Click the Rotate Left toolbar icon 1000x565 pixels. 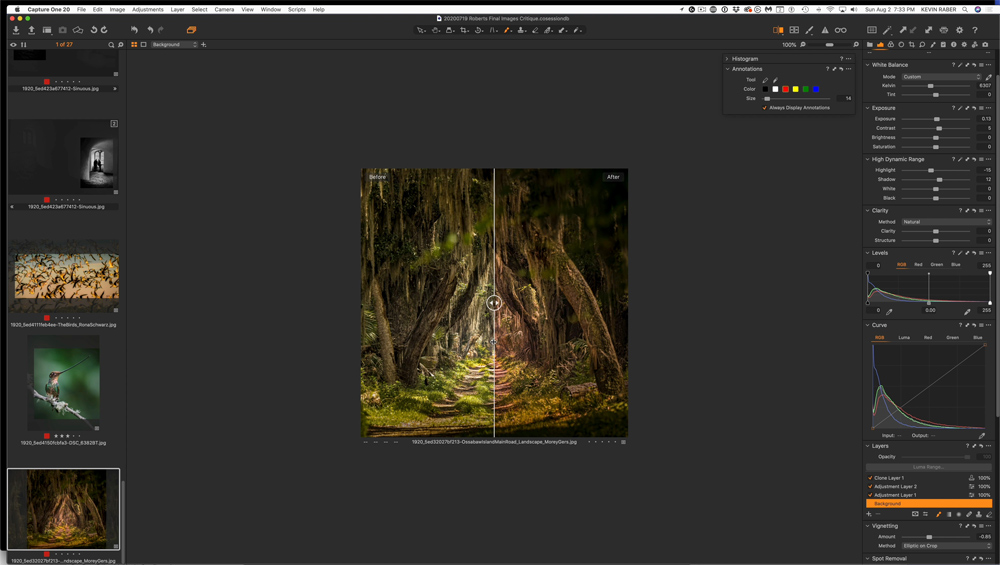coord(94,30)
